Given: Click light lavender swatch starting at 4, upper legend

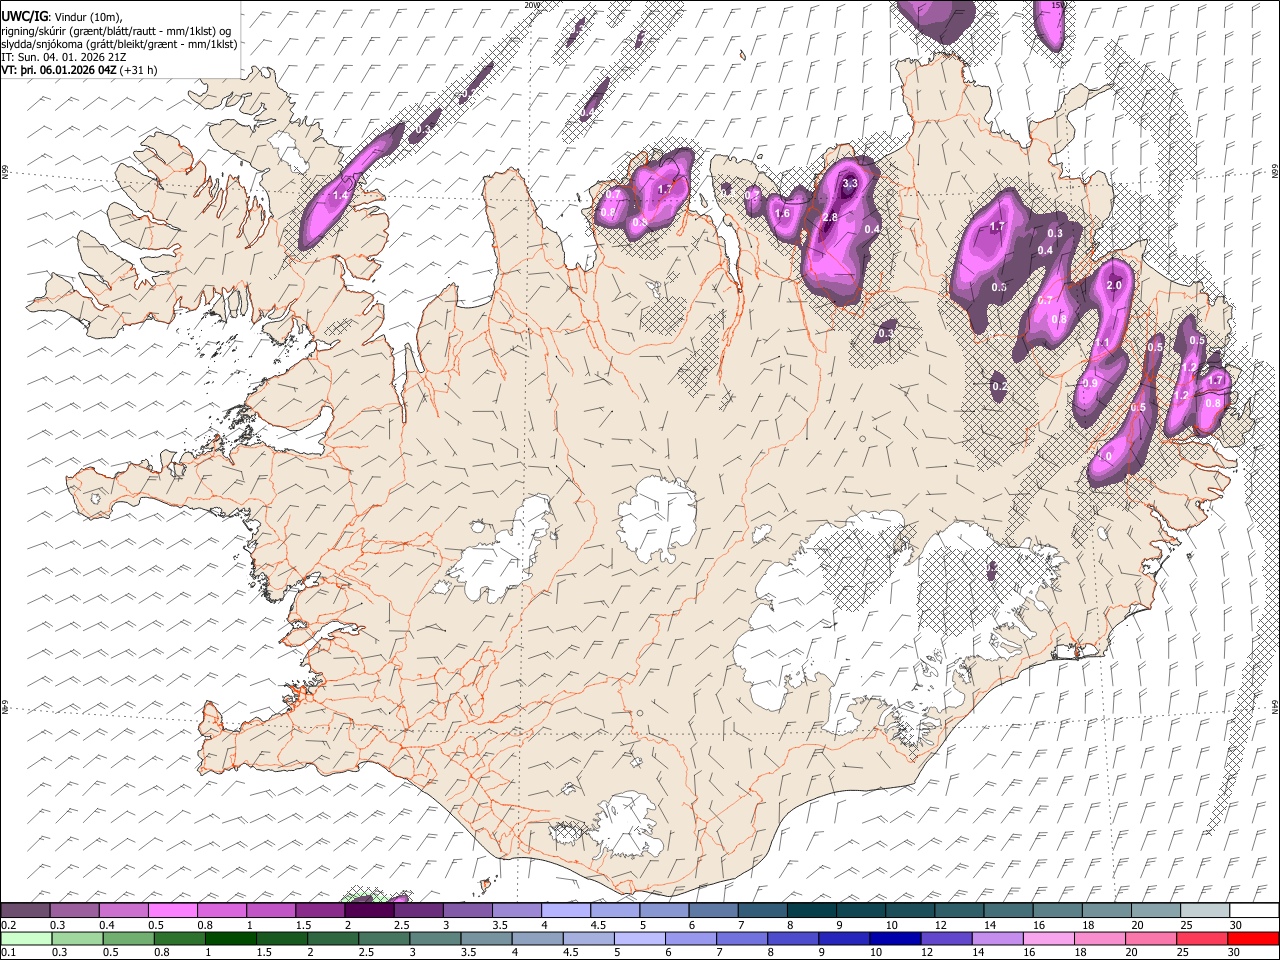Looking at the screenshot, I should click(x=566, y=911).
